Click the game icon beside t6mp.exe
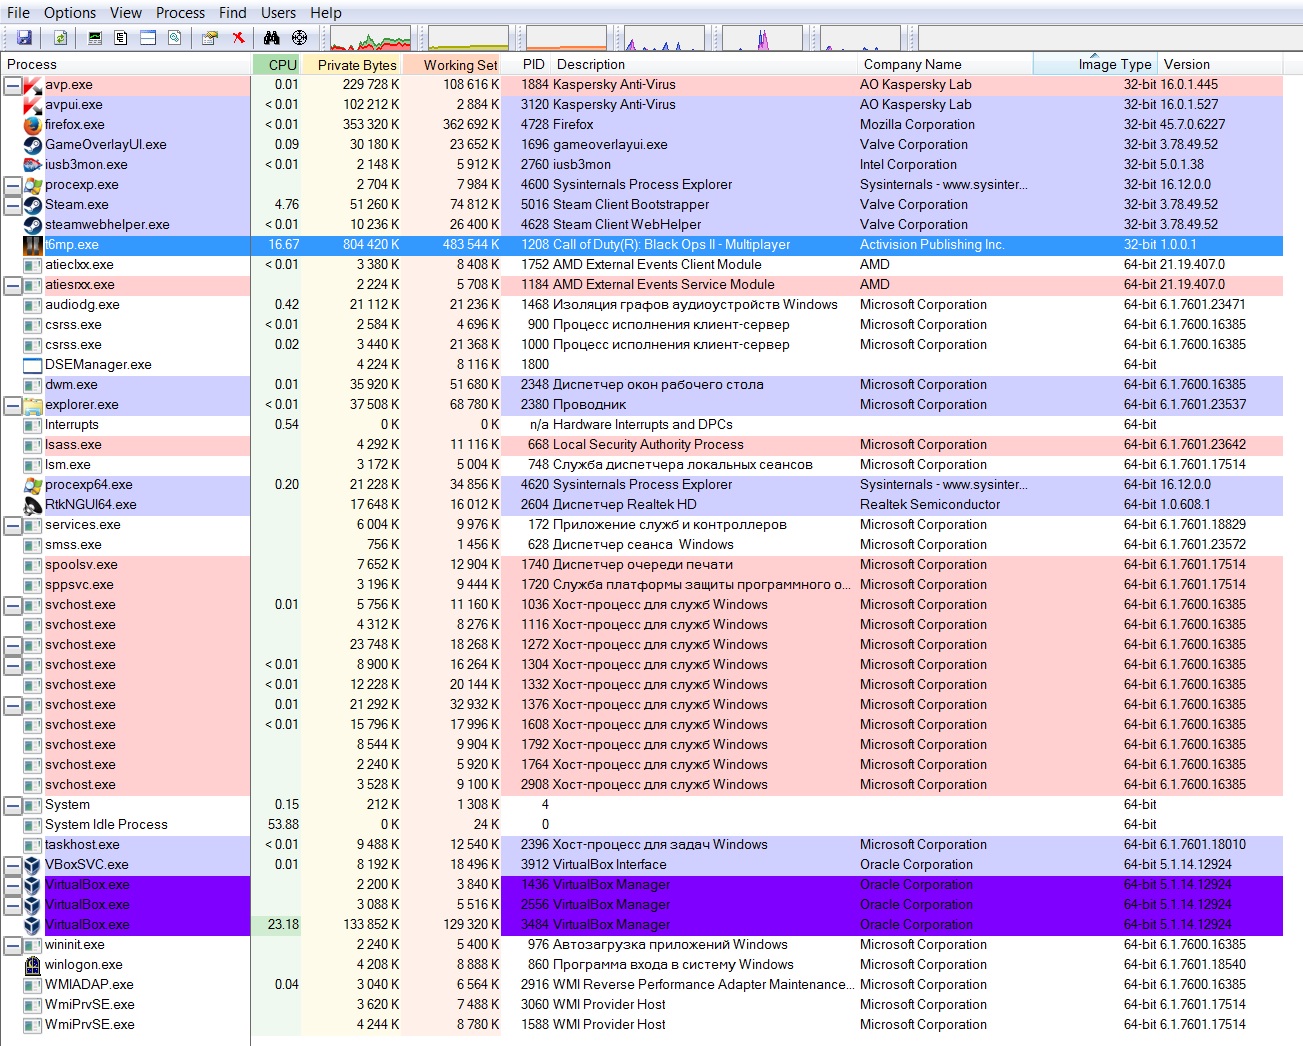The width and height of the screenshot is (1303, 1046). (32, 245)
